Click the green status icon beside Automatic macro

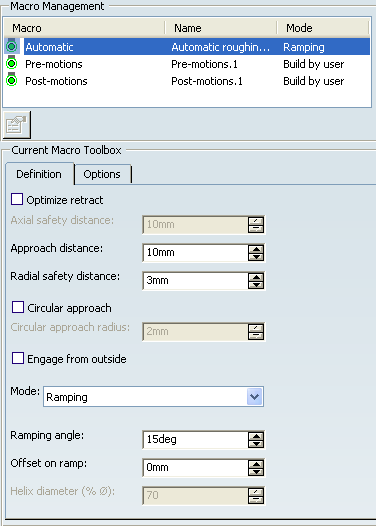point(12,46)
